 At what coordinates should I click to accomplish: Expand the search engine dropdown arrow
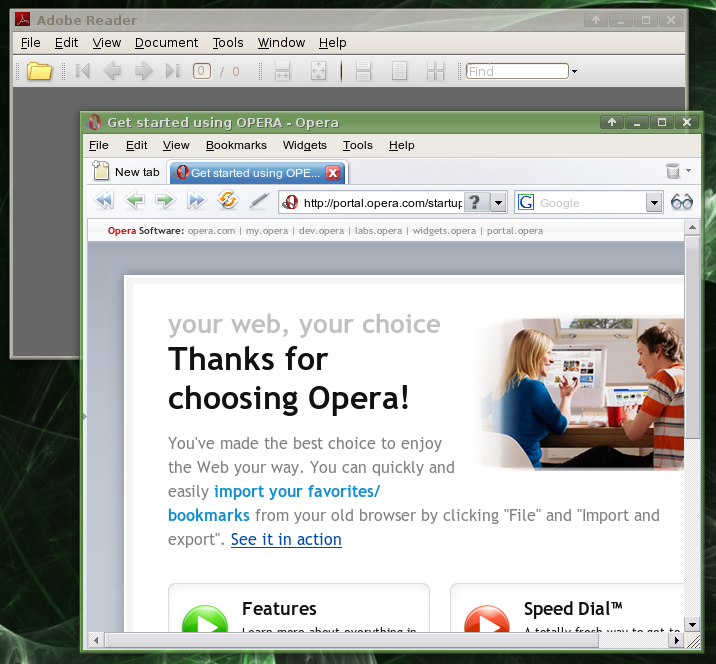(654, 202)
